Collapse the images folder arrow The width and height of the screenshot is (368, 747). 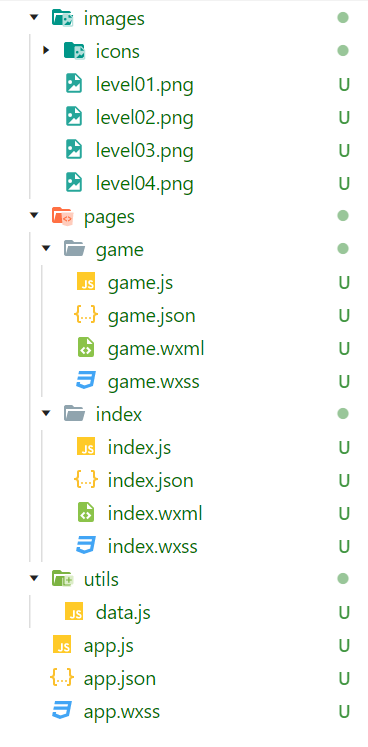(34, 18)
